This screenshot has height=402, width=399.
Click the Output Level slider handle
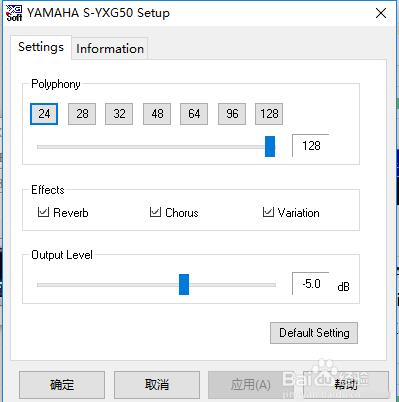(184, 284)
